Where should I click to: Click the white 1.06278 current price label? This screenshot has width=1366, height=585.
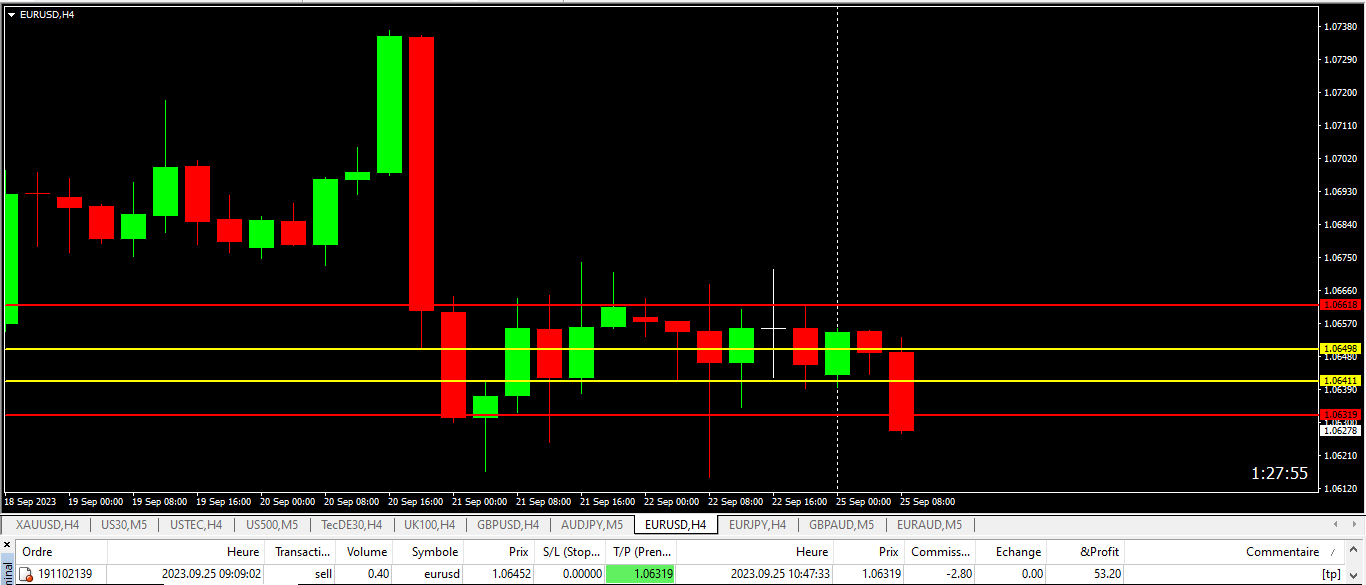[1341, 430]
